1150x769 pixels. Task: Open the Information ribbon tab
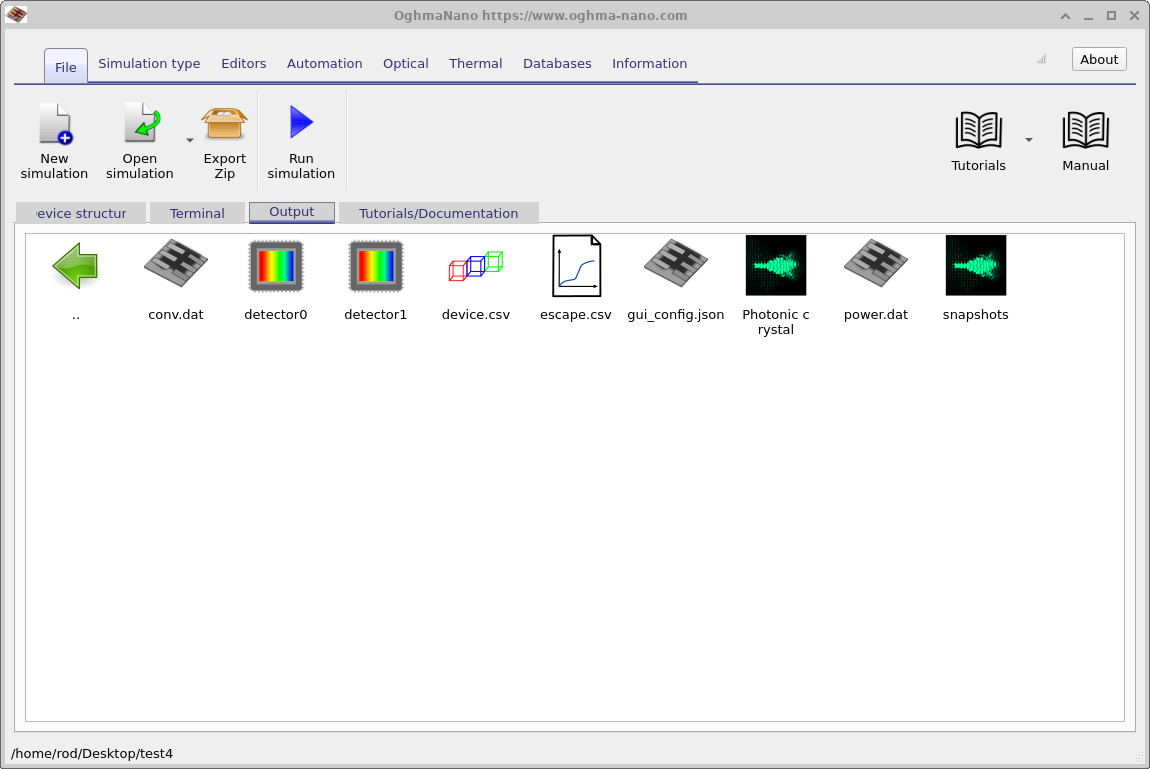point(649,64)
